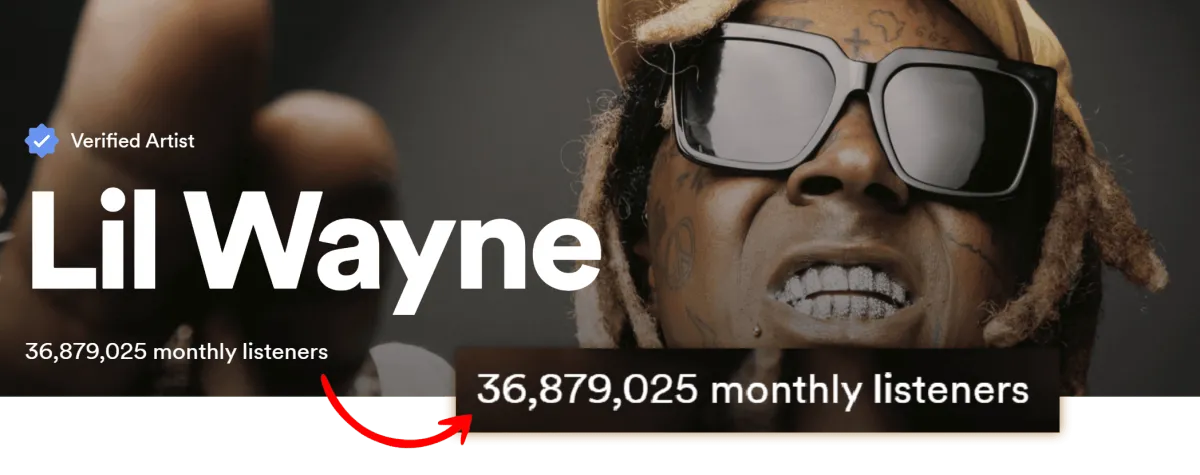Click the number 36,879,025 in the enlarged callout

point(586,391)
